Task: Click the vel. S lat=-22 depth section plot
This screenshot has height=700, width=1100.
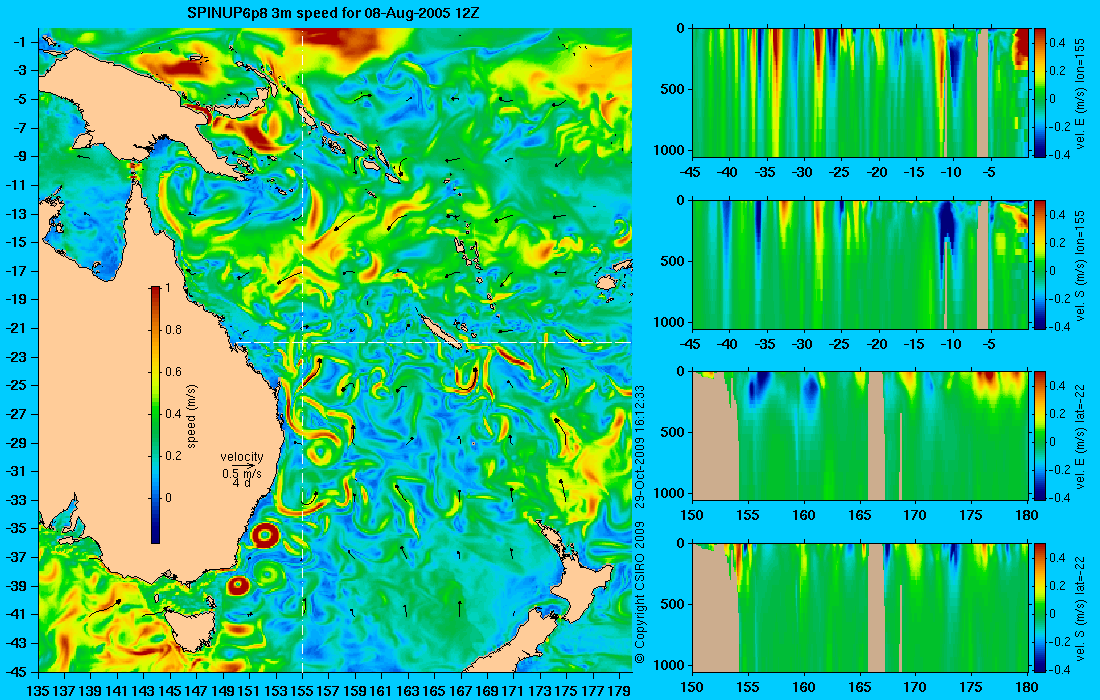Action: coord(860,607)
